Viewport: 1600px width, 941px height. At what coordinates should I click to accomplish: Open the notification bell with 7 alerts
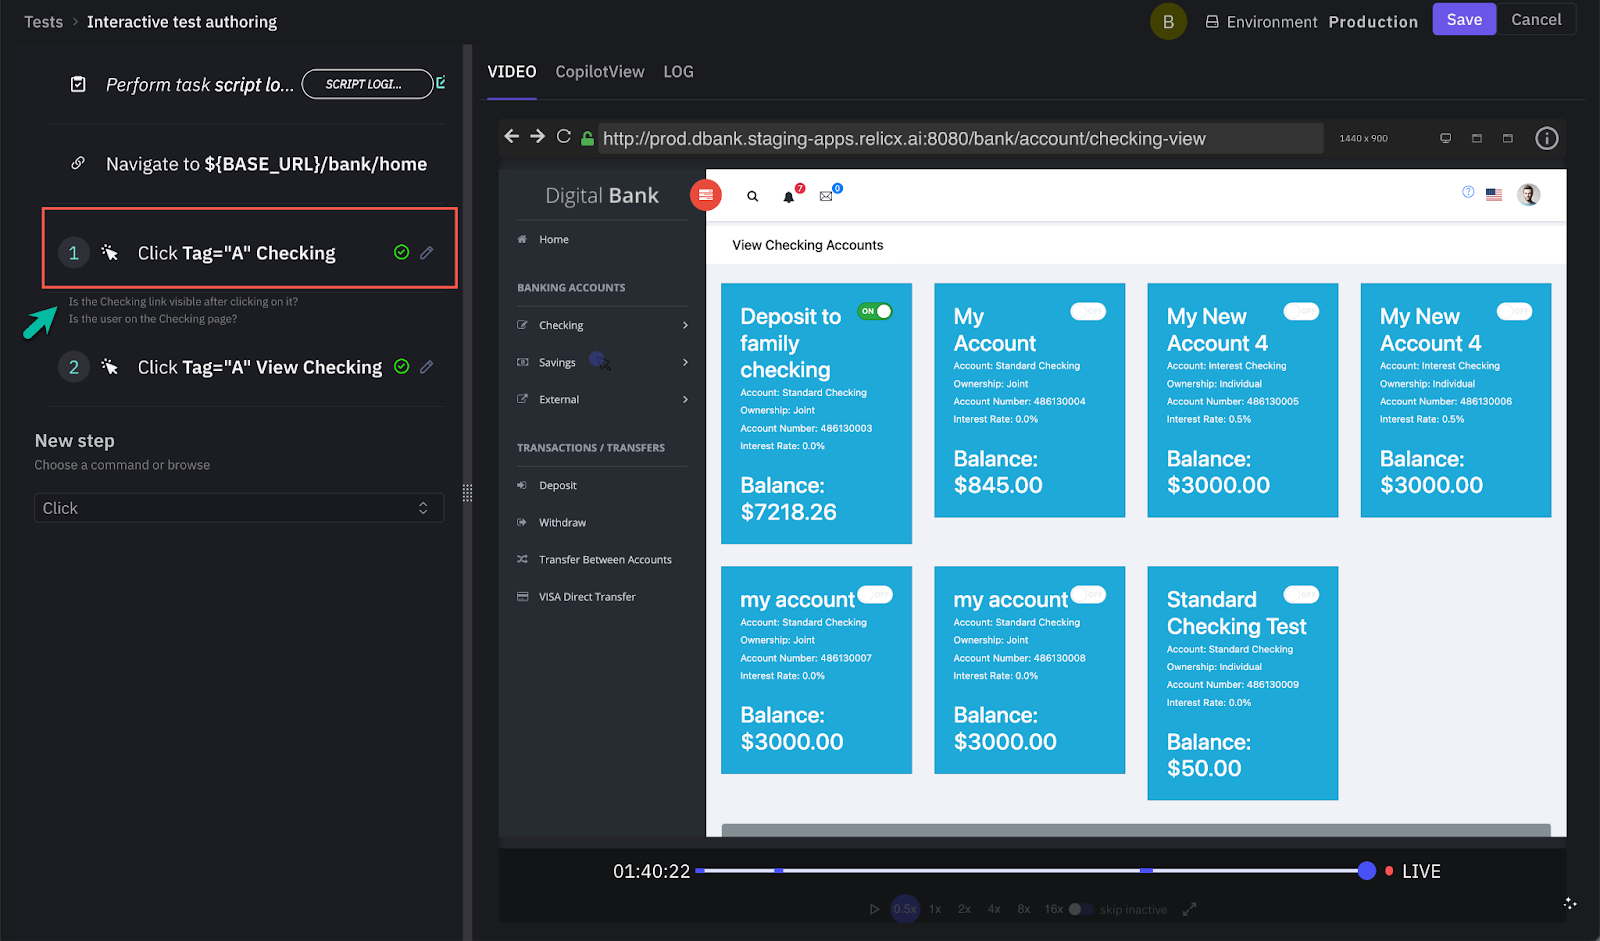click(x=789, y=197)
